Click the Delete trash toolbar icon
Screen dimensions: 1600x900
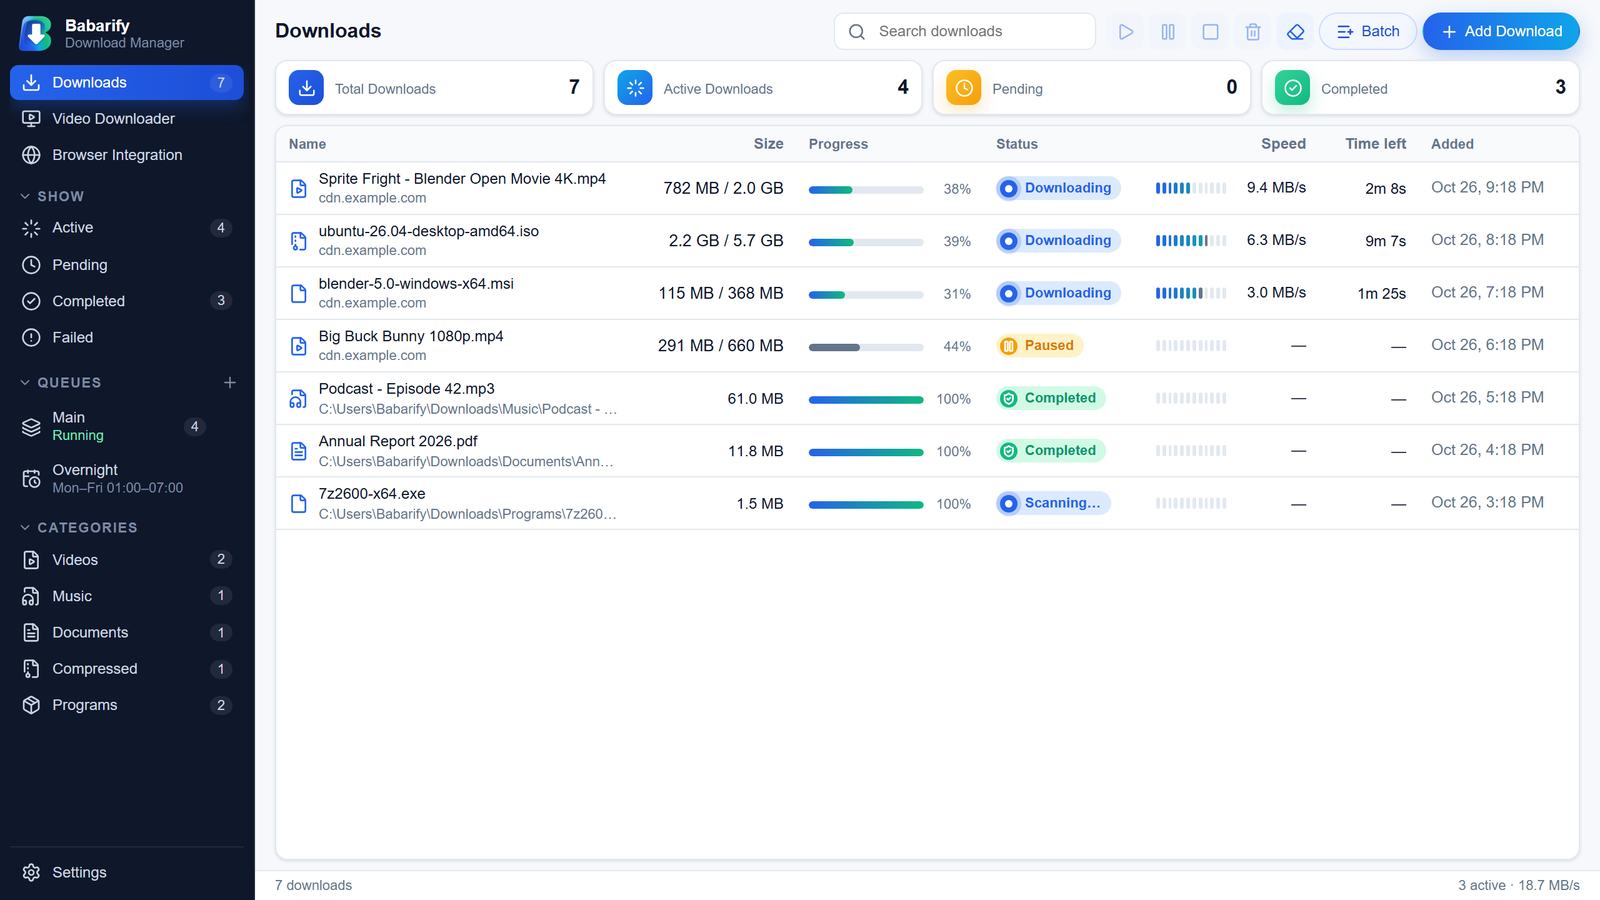pyautogui.click(x=1253, y=32)
